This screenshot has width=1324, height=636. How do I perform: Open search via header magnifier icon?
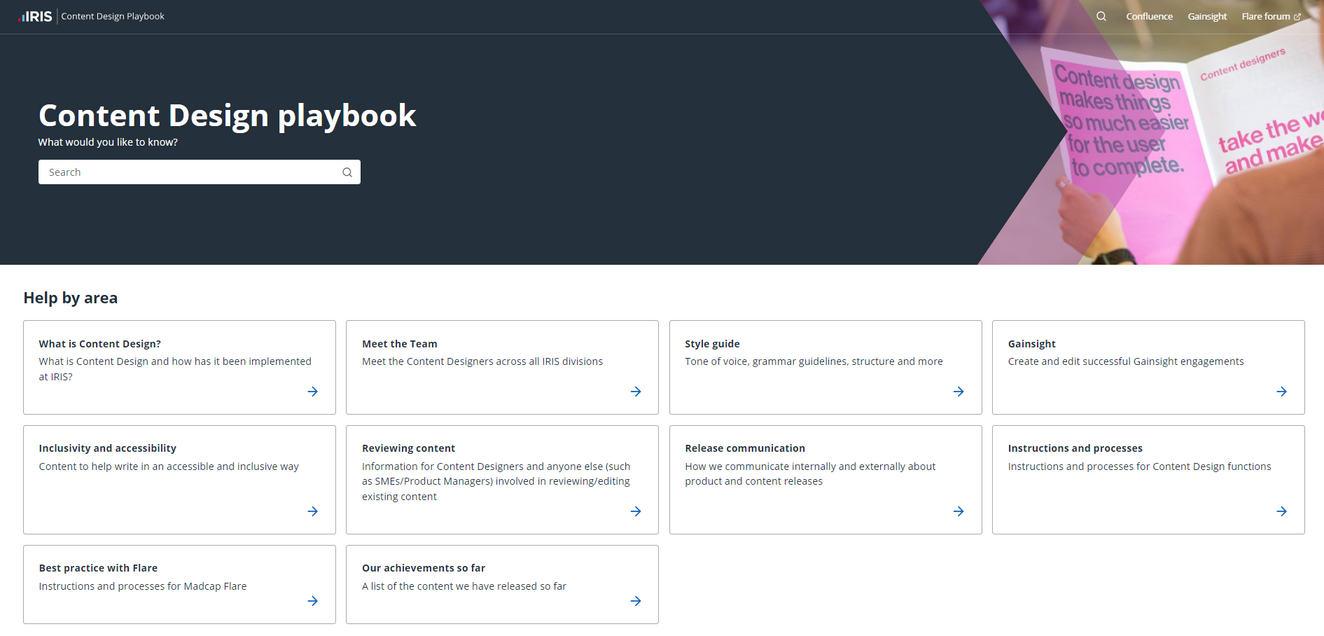tap(1101, 16)
